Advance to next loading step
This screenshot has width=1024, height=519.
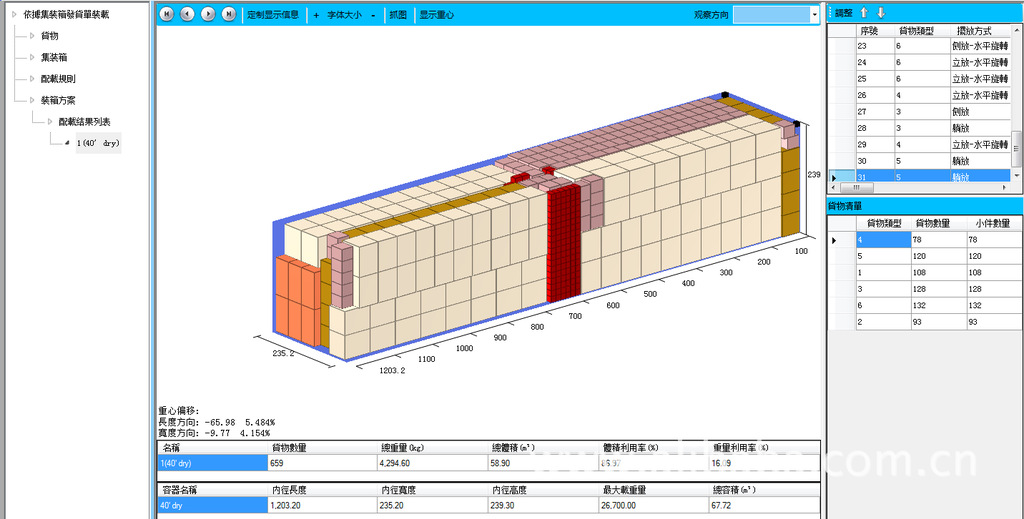[208, 14]
